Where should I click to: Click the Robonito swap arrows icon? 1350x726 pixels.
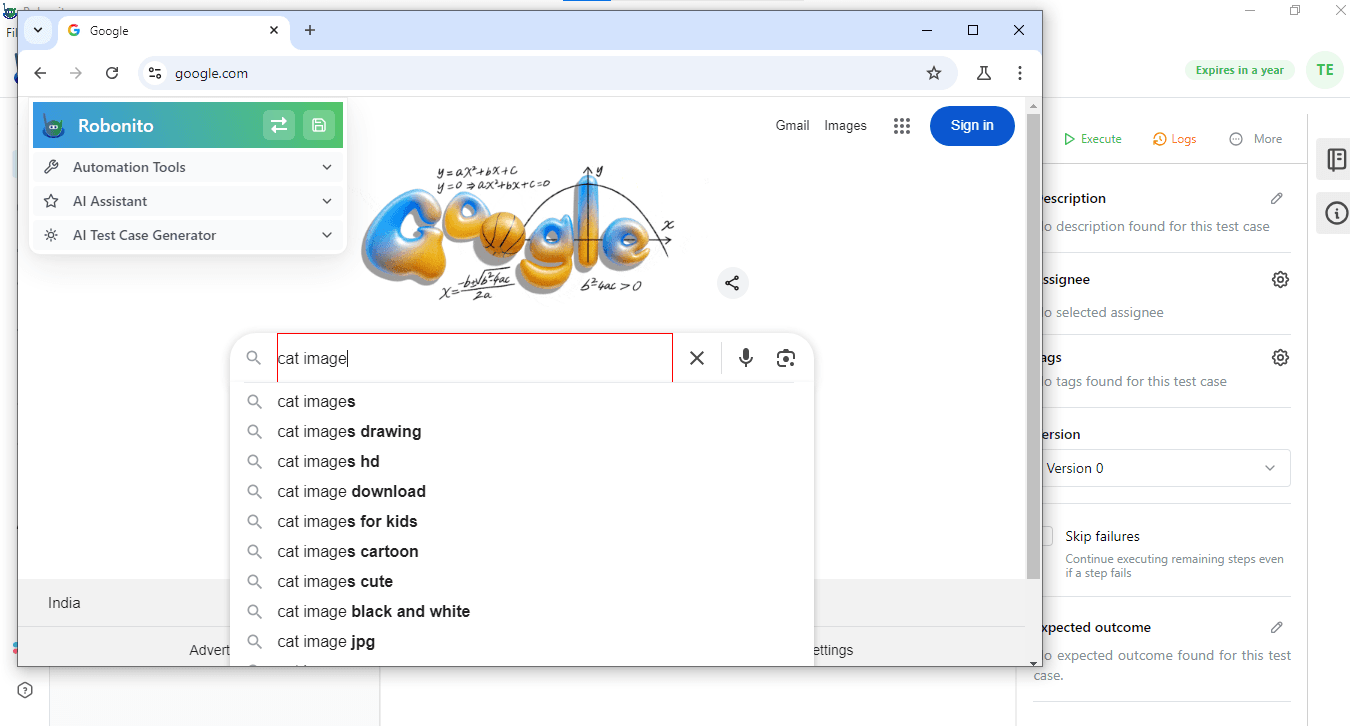point(279,125)
